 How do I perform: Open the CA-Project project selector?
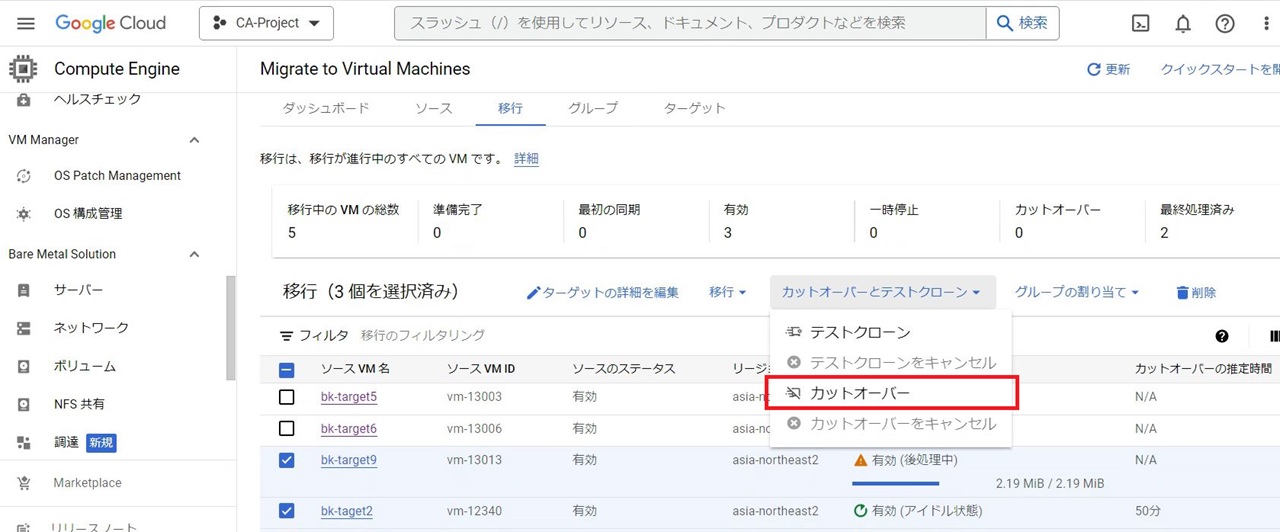[x=266, y=23]
